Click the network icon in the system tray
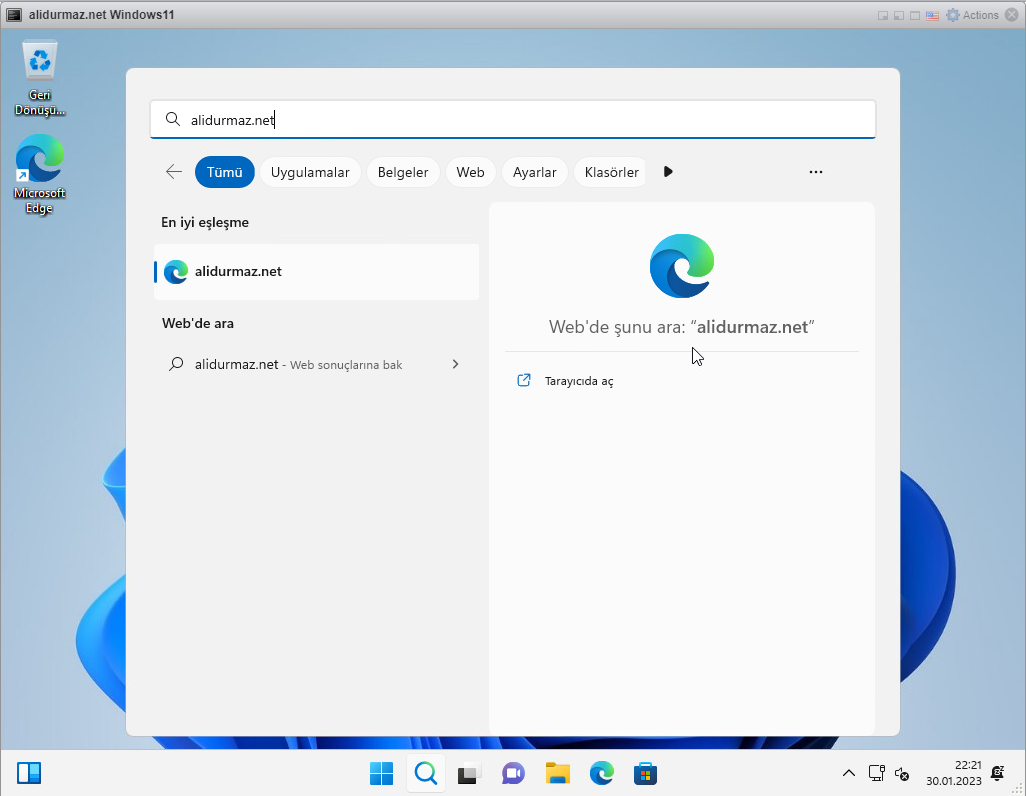The width and height of the screenshot is (1026, 796). 877,773
